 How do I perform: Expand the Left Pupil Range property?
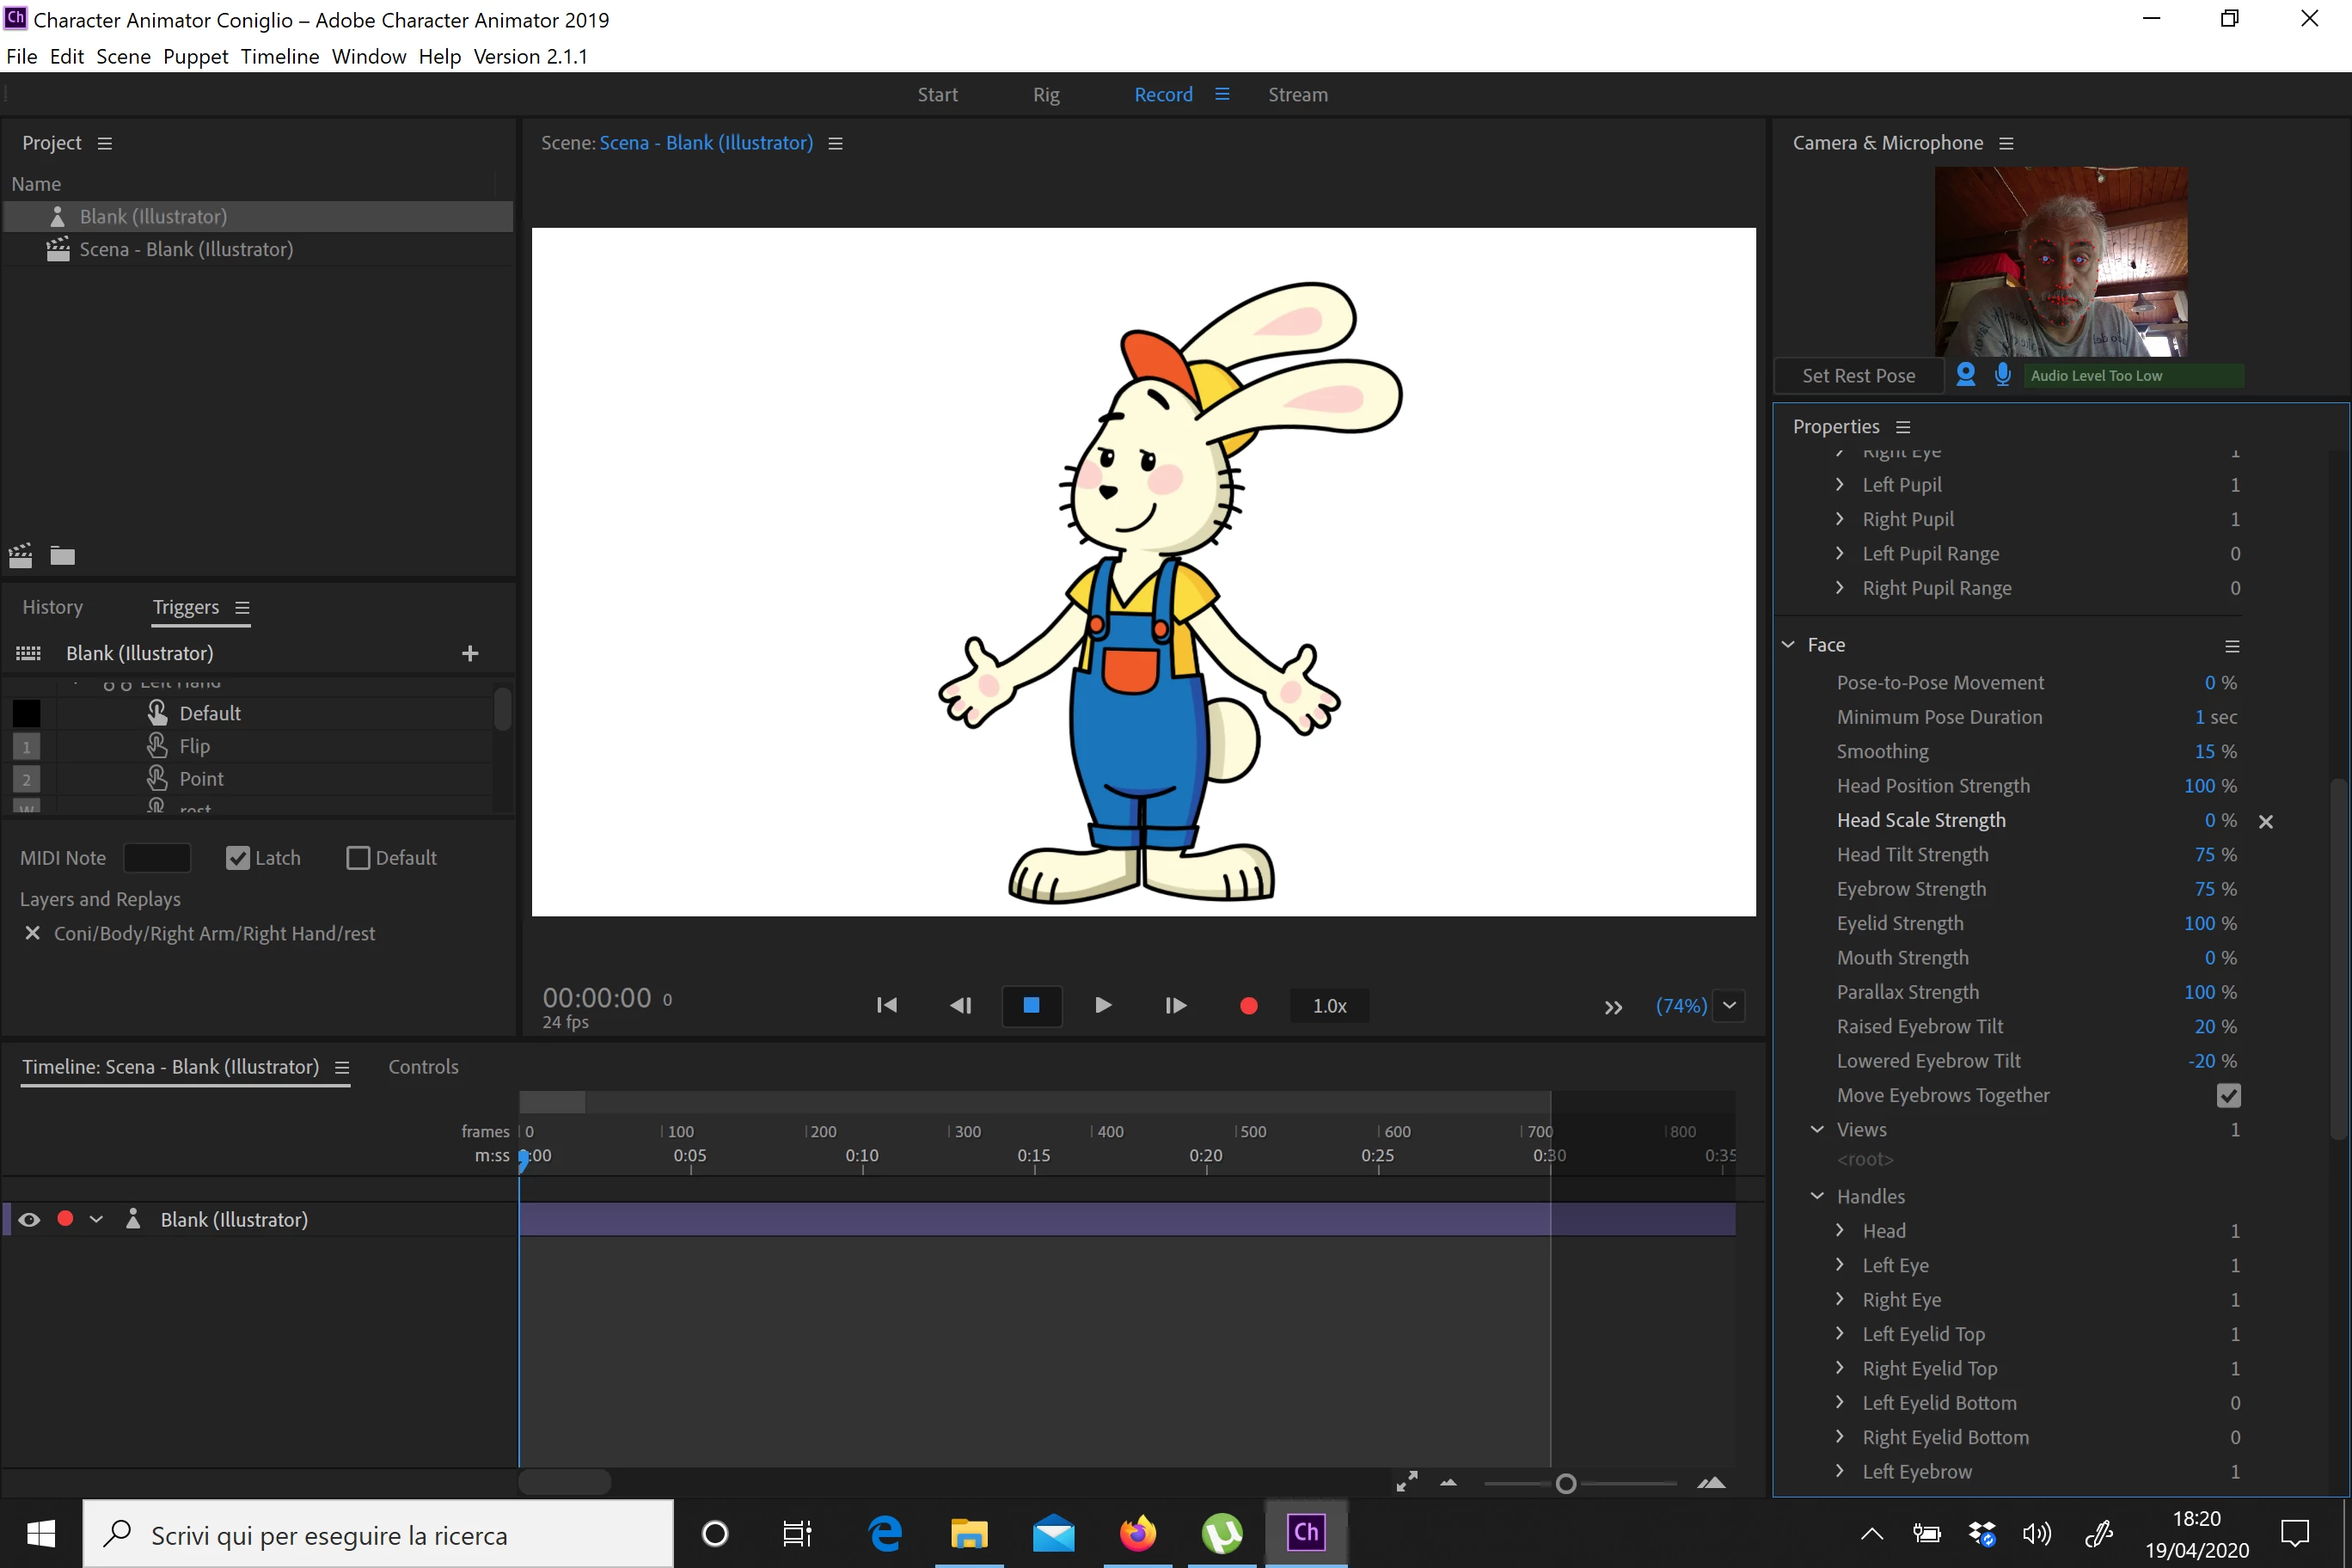(1839, 553)
